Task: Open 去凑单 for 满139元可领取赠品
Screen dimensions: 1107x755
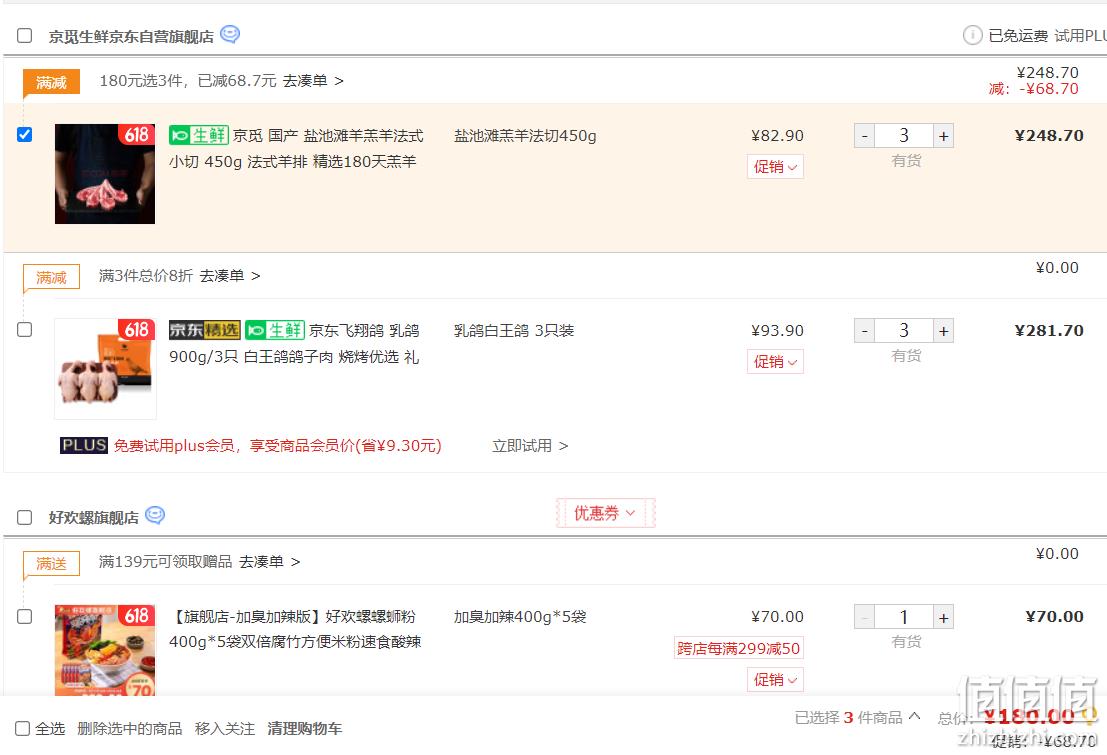Action: tap(270, 562)
